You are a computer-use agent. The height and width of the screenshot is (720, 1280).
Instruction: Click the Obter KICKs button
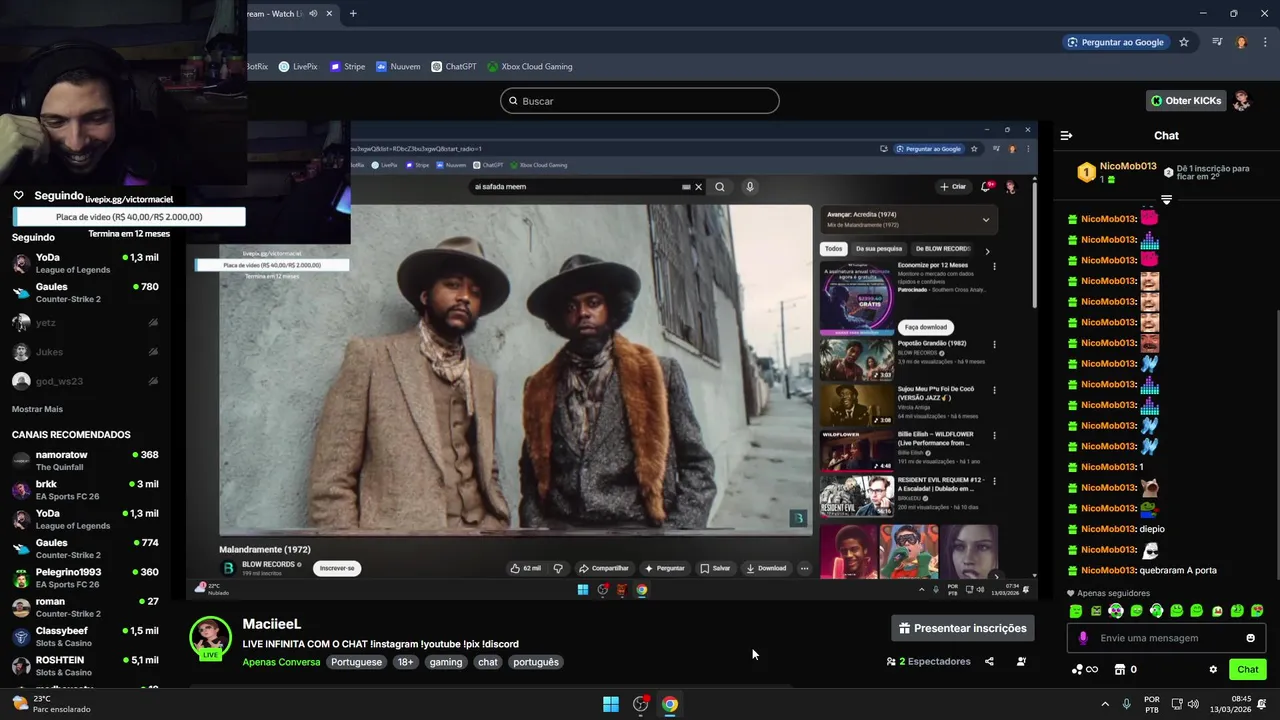[x=1186, y=100]
